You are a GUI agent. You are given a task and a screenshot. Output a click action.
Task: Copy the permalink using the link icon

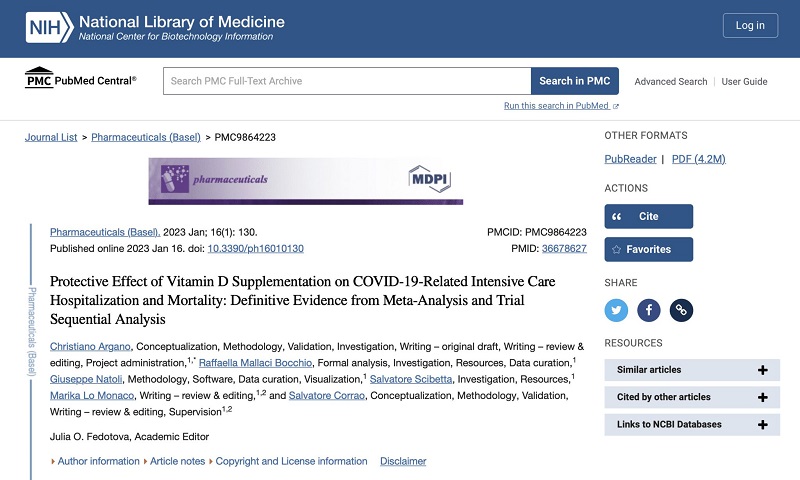[x=680, y=310]
